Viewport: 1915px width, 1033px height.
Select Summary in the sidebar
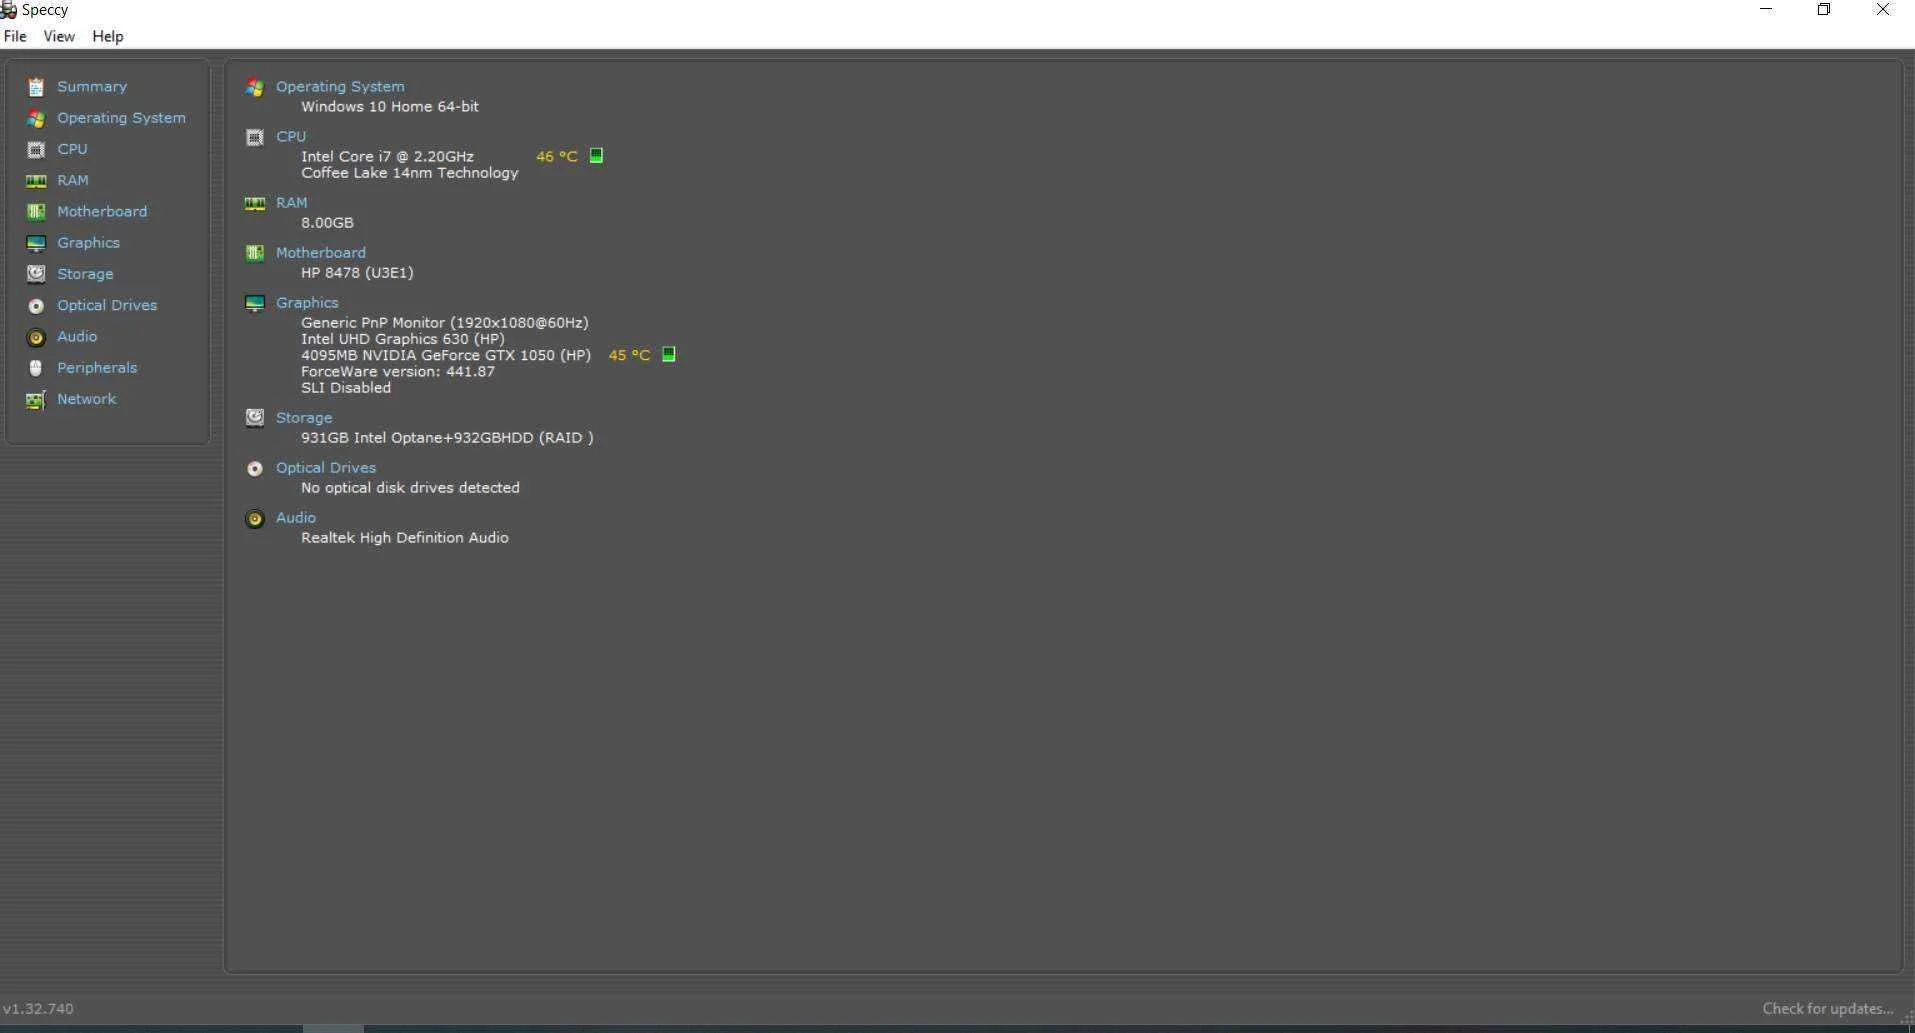(x=92, y=87)
